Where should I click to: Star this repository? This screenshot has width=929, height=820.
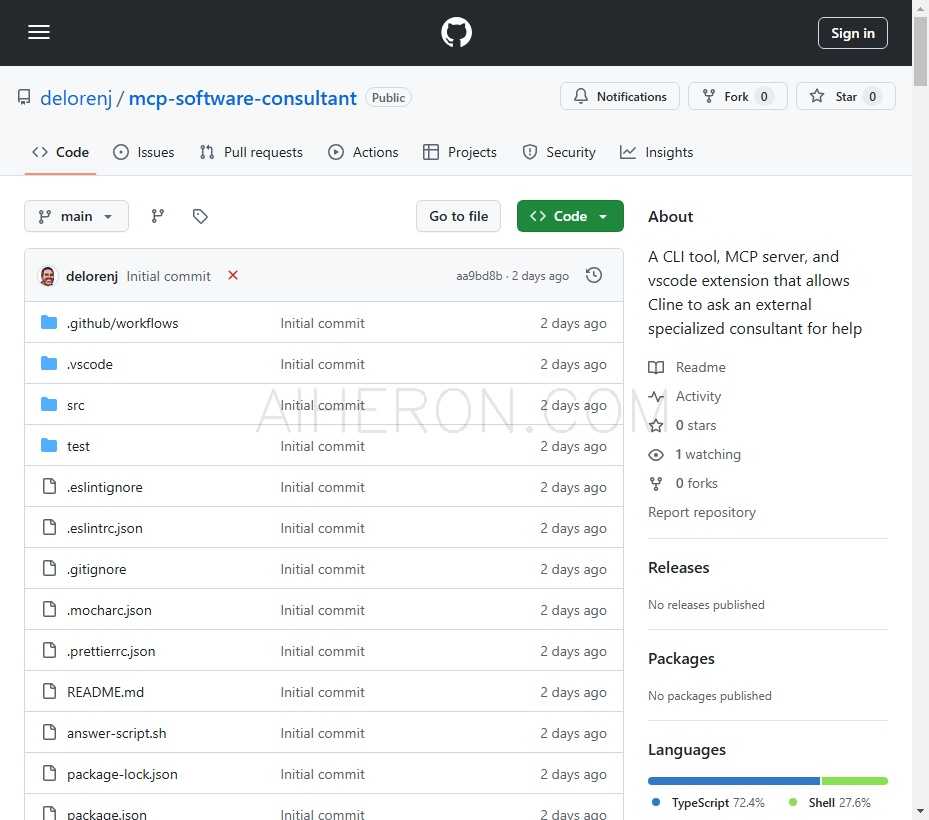(845, 97)
